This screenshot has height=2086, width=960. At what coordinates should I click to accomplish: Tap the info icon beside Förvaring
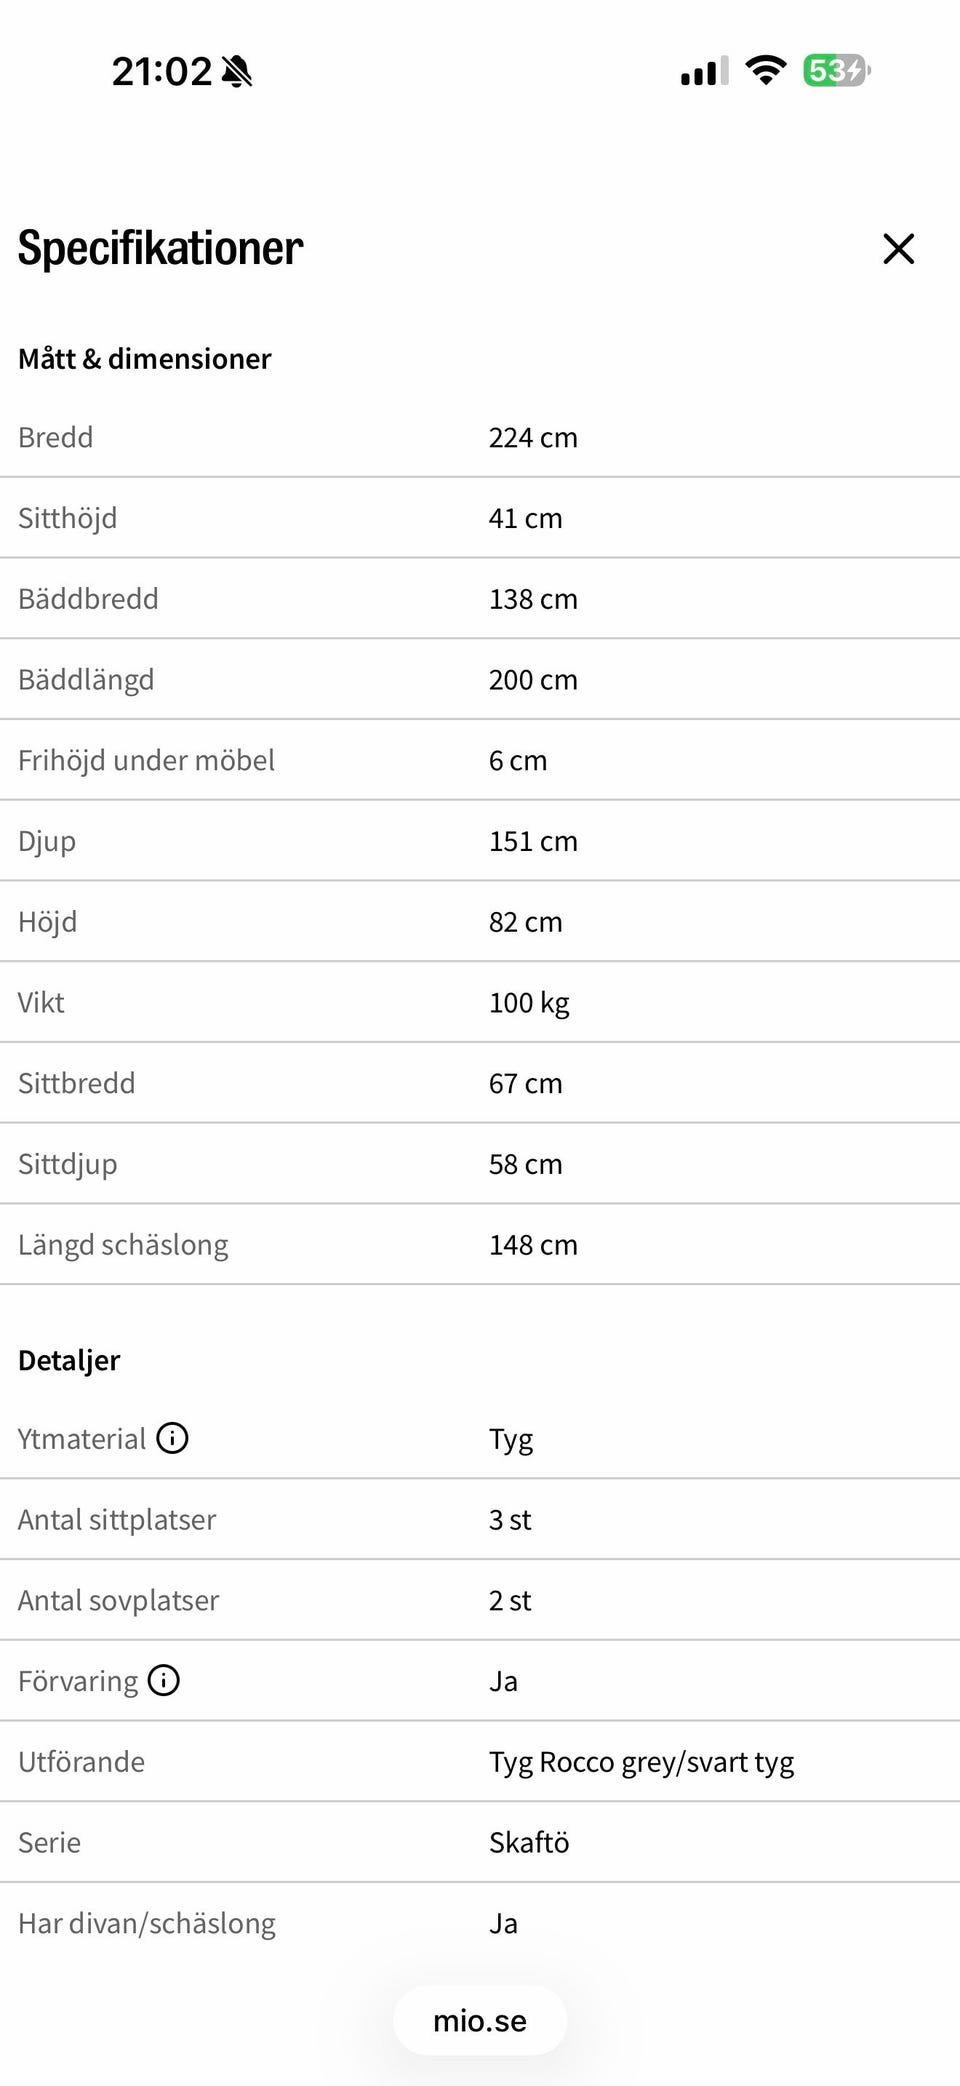(164, 1680)
